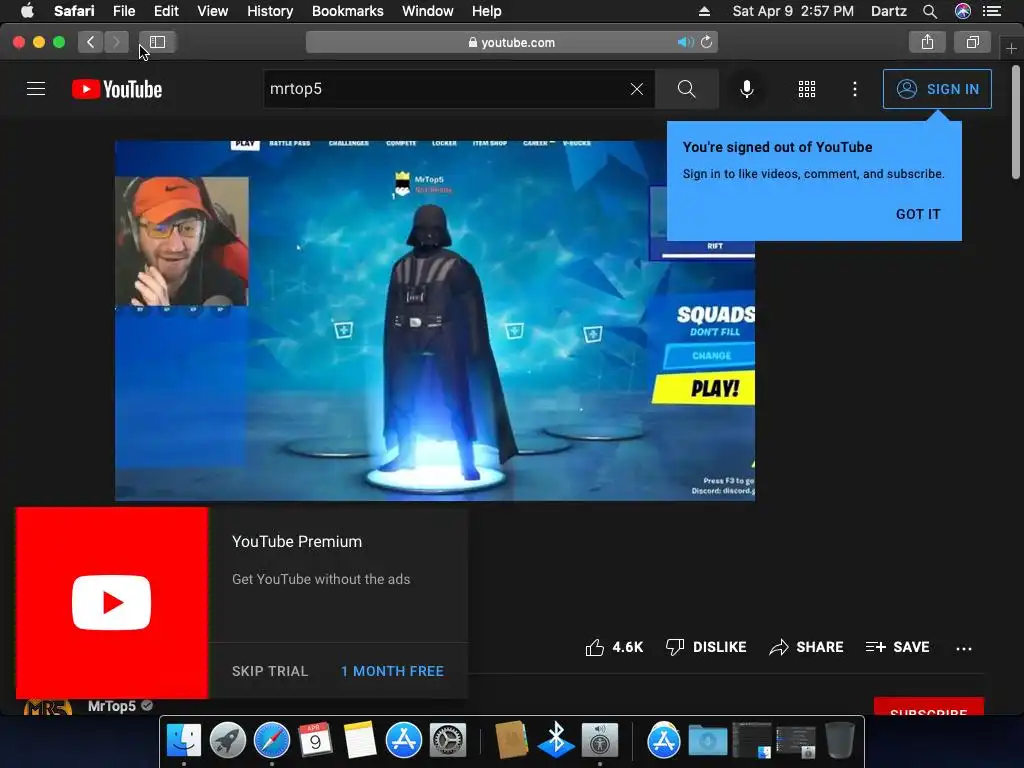This screenshot has height=768, width=1024.
Task: Toggle the Safari sidebar
Action: click(x=157, y=42)
